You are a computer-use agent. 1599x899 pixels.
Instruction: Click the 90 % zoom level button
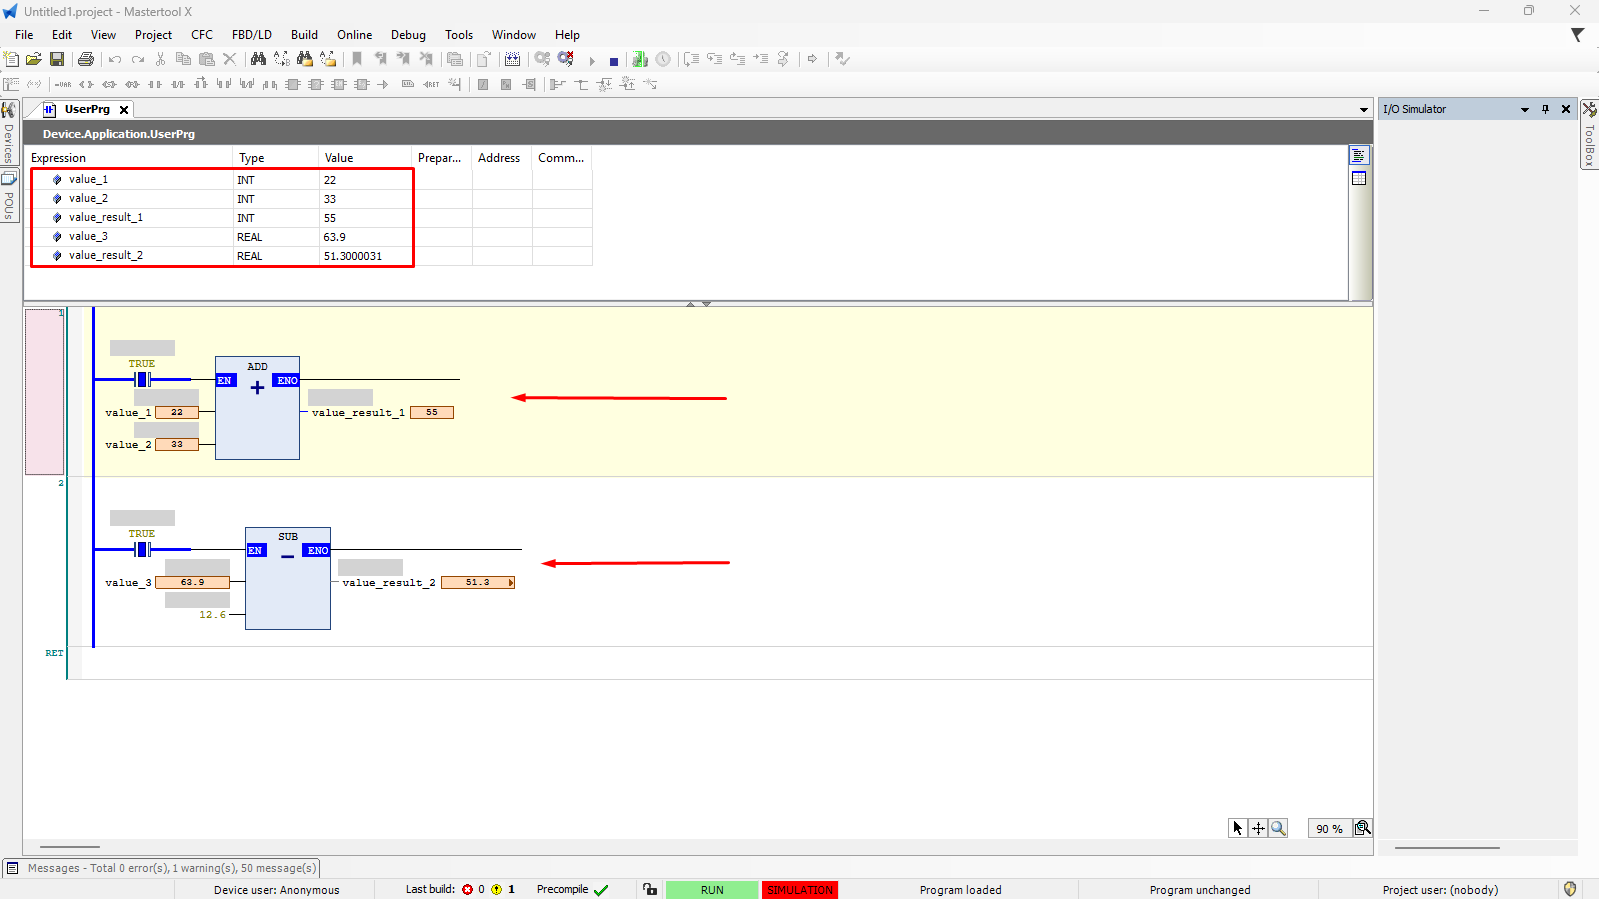pyautogui.click(x=1328, y=829)
